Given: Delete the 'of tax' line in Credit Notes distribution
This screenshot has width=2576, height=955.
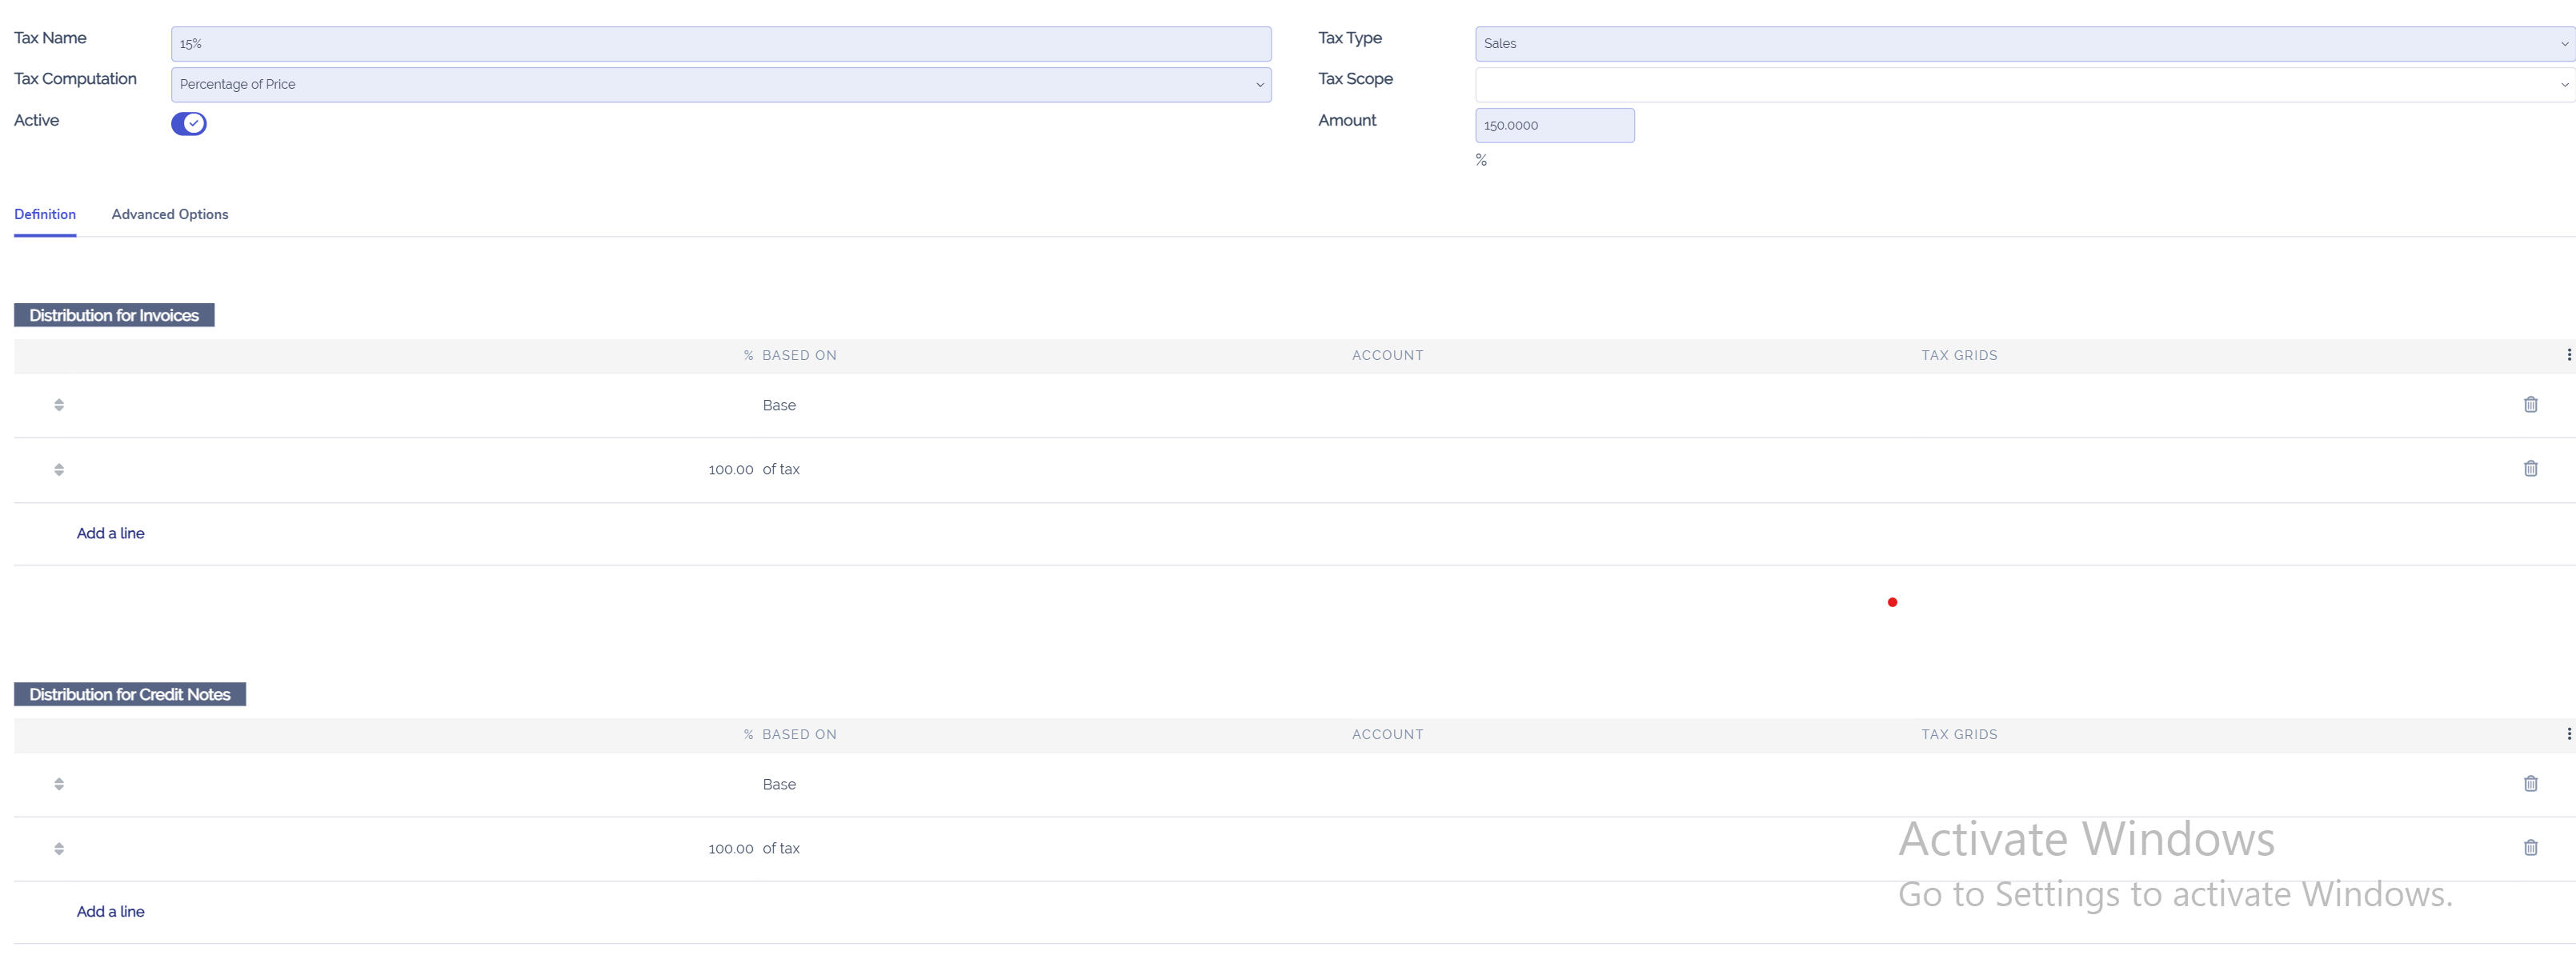Looking at the screenshot, I should tap(2530, 847).
